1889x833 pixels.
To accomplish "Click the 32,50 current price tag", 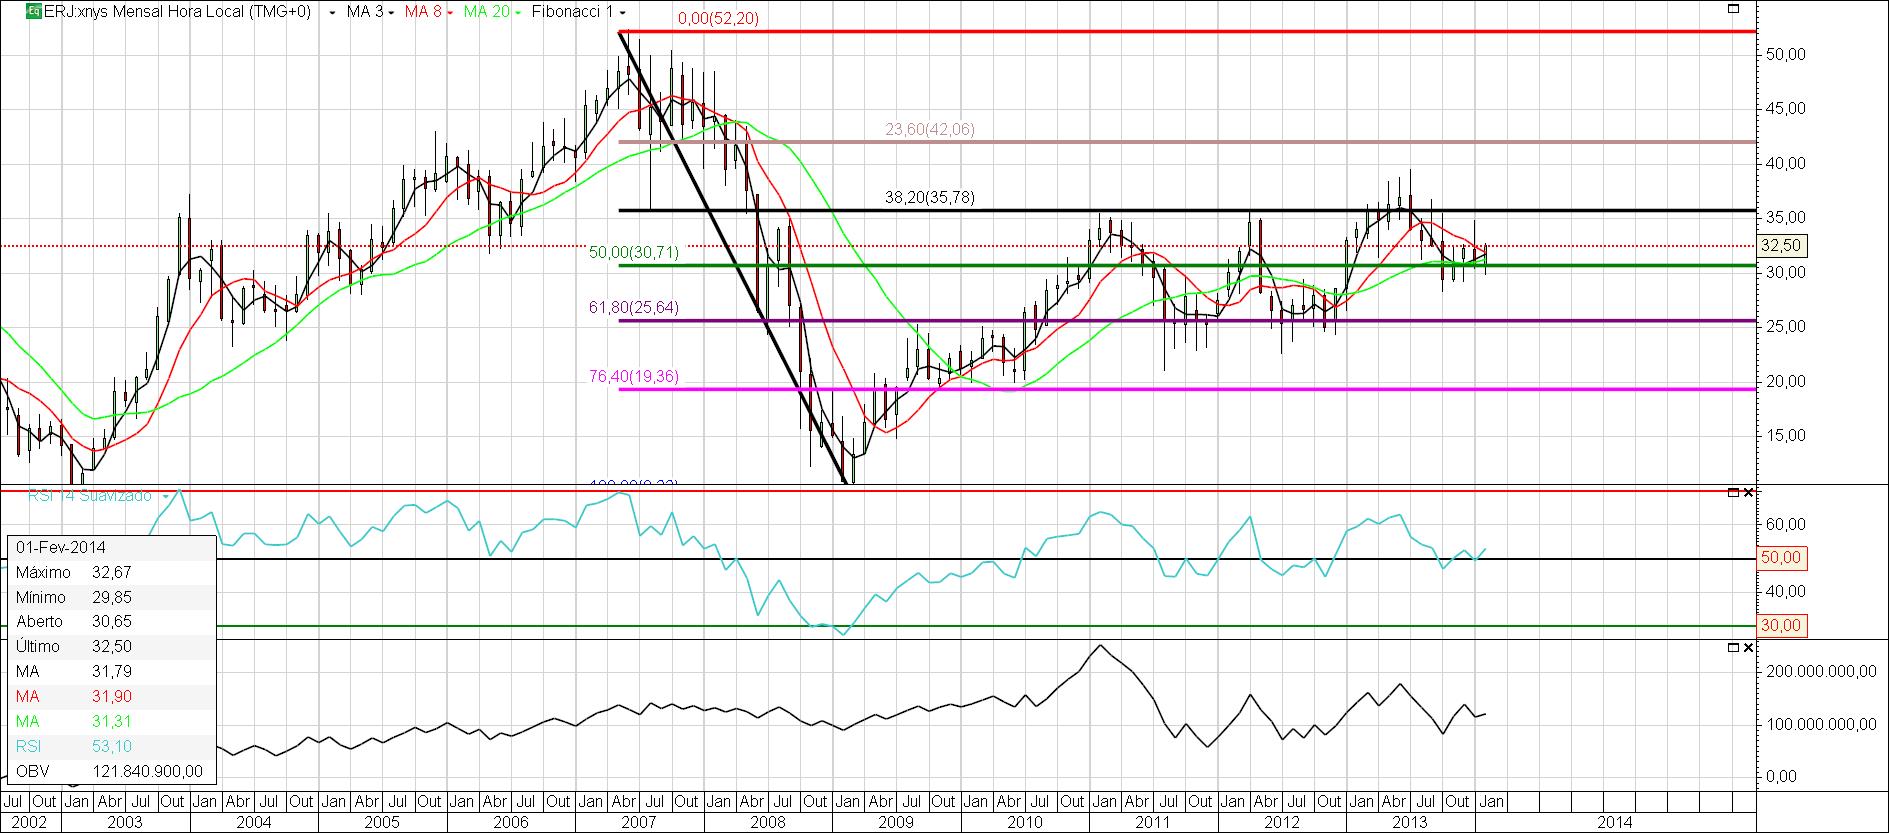I will (1780, 246).
